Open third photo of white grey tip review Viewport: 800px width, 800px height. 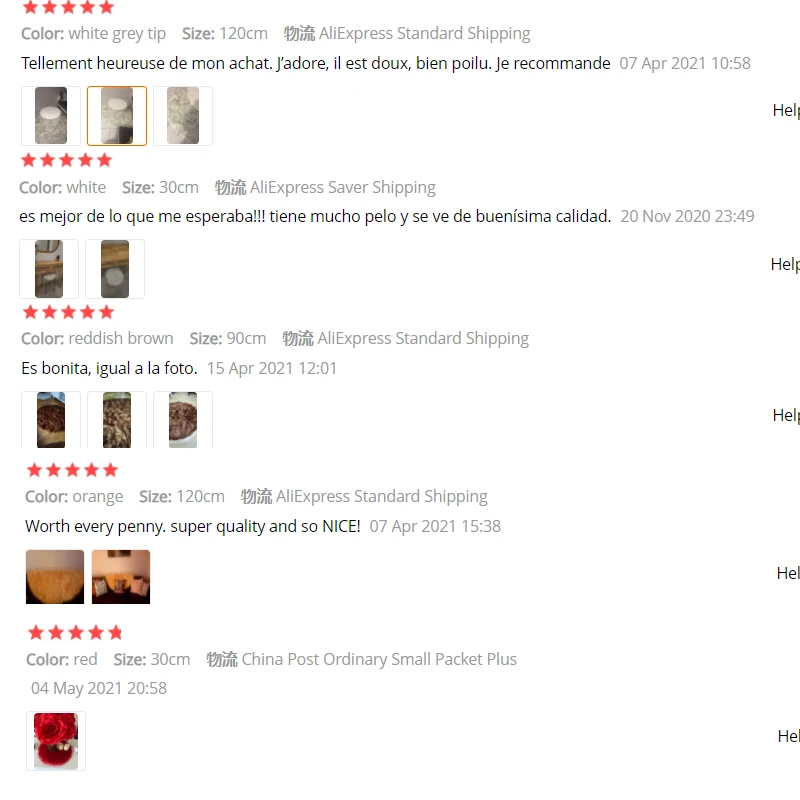183,116
